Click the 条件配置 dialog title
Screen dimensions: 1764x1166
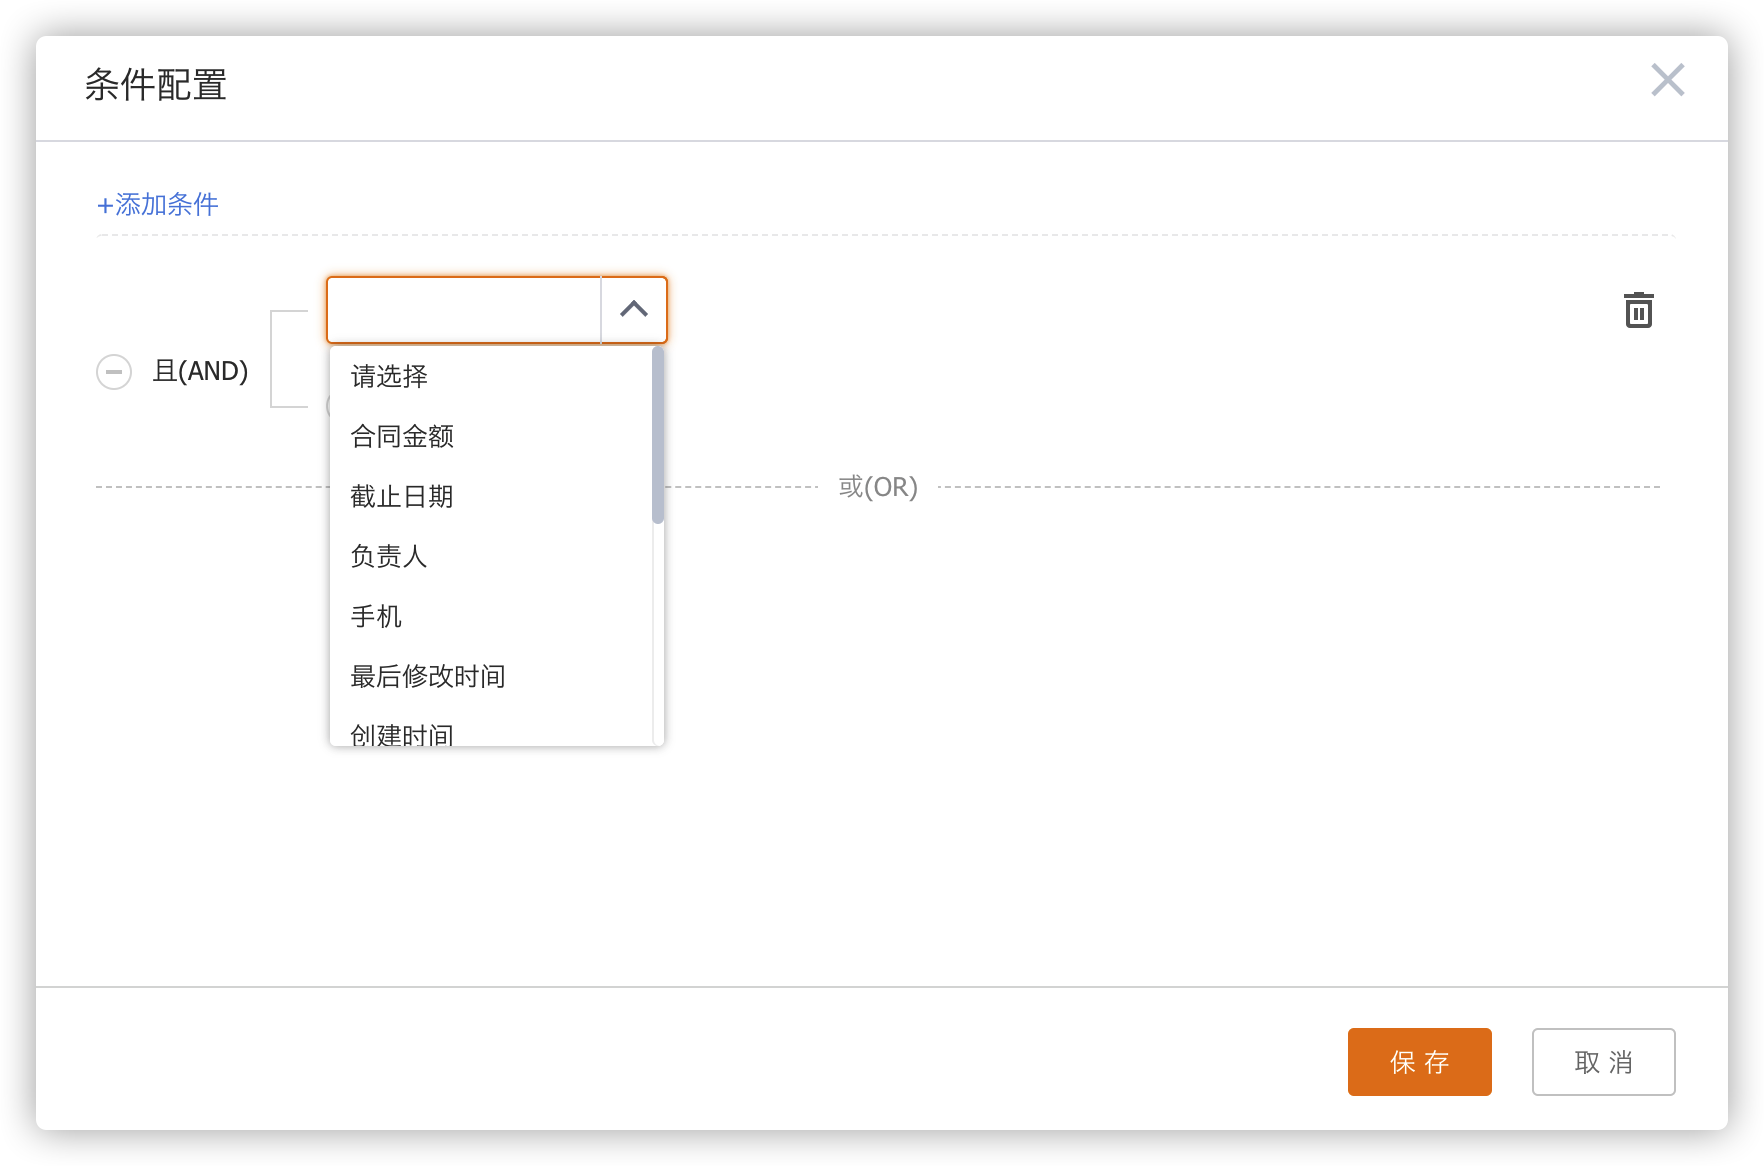click(x=156, y=85)
